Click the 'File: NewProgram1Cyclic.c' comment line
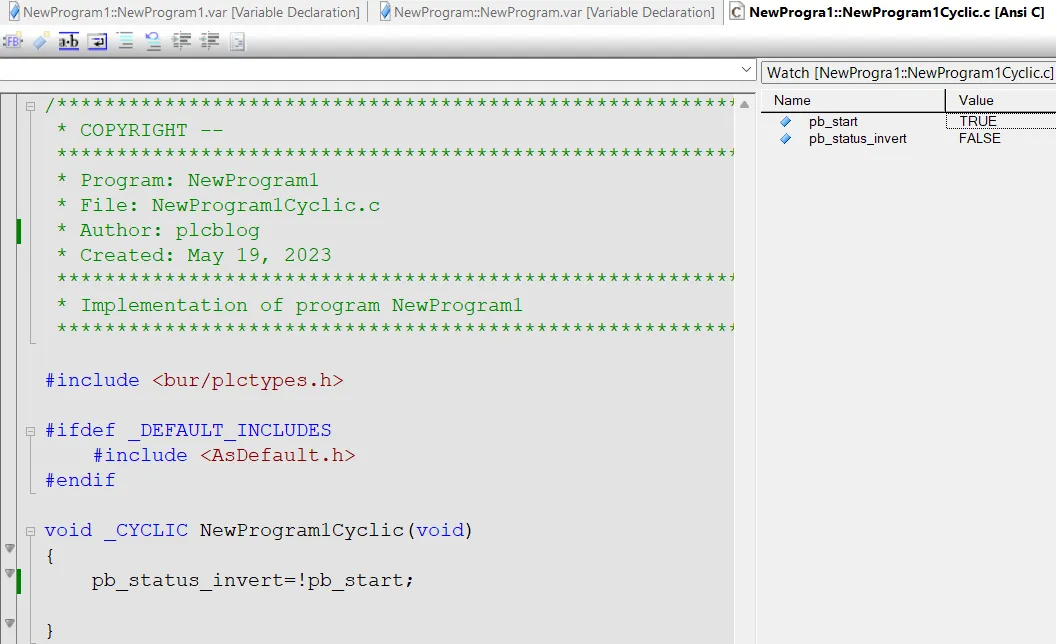This screenshot has width=1056, height=644. click(219, 205)
